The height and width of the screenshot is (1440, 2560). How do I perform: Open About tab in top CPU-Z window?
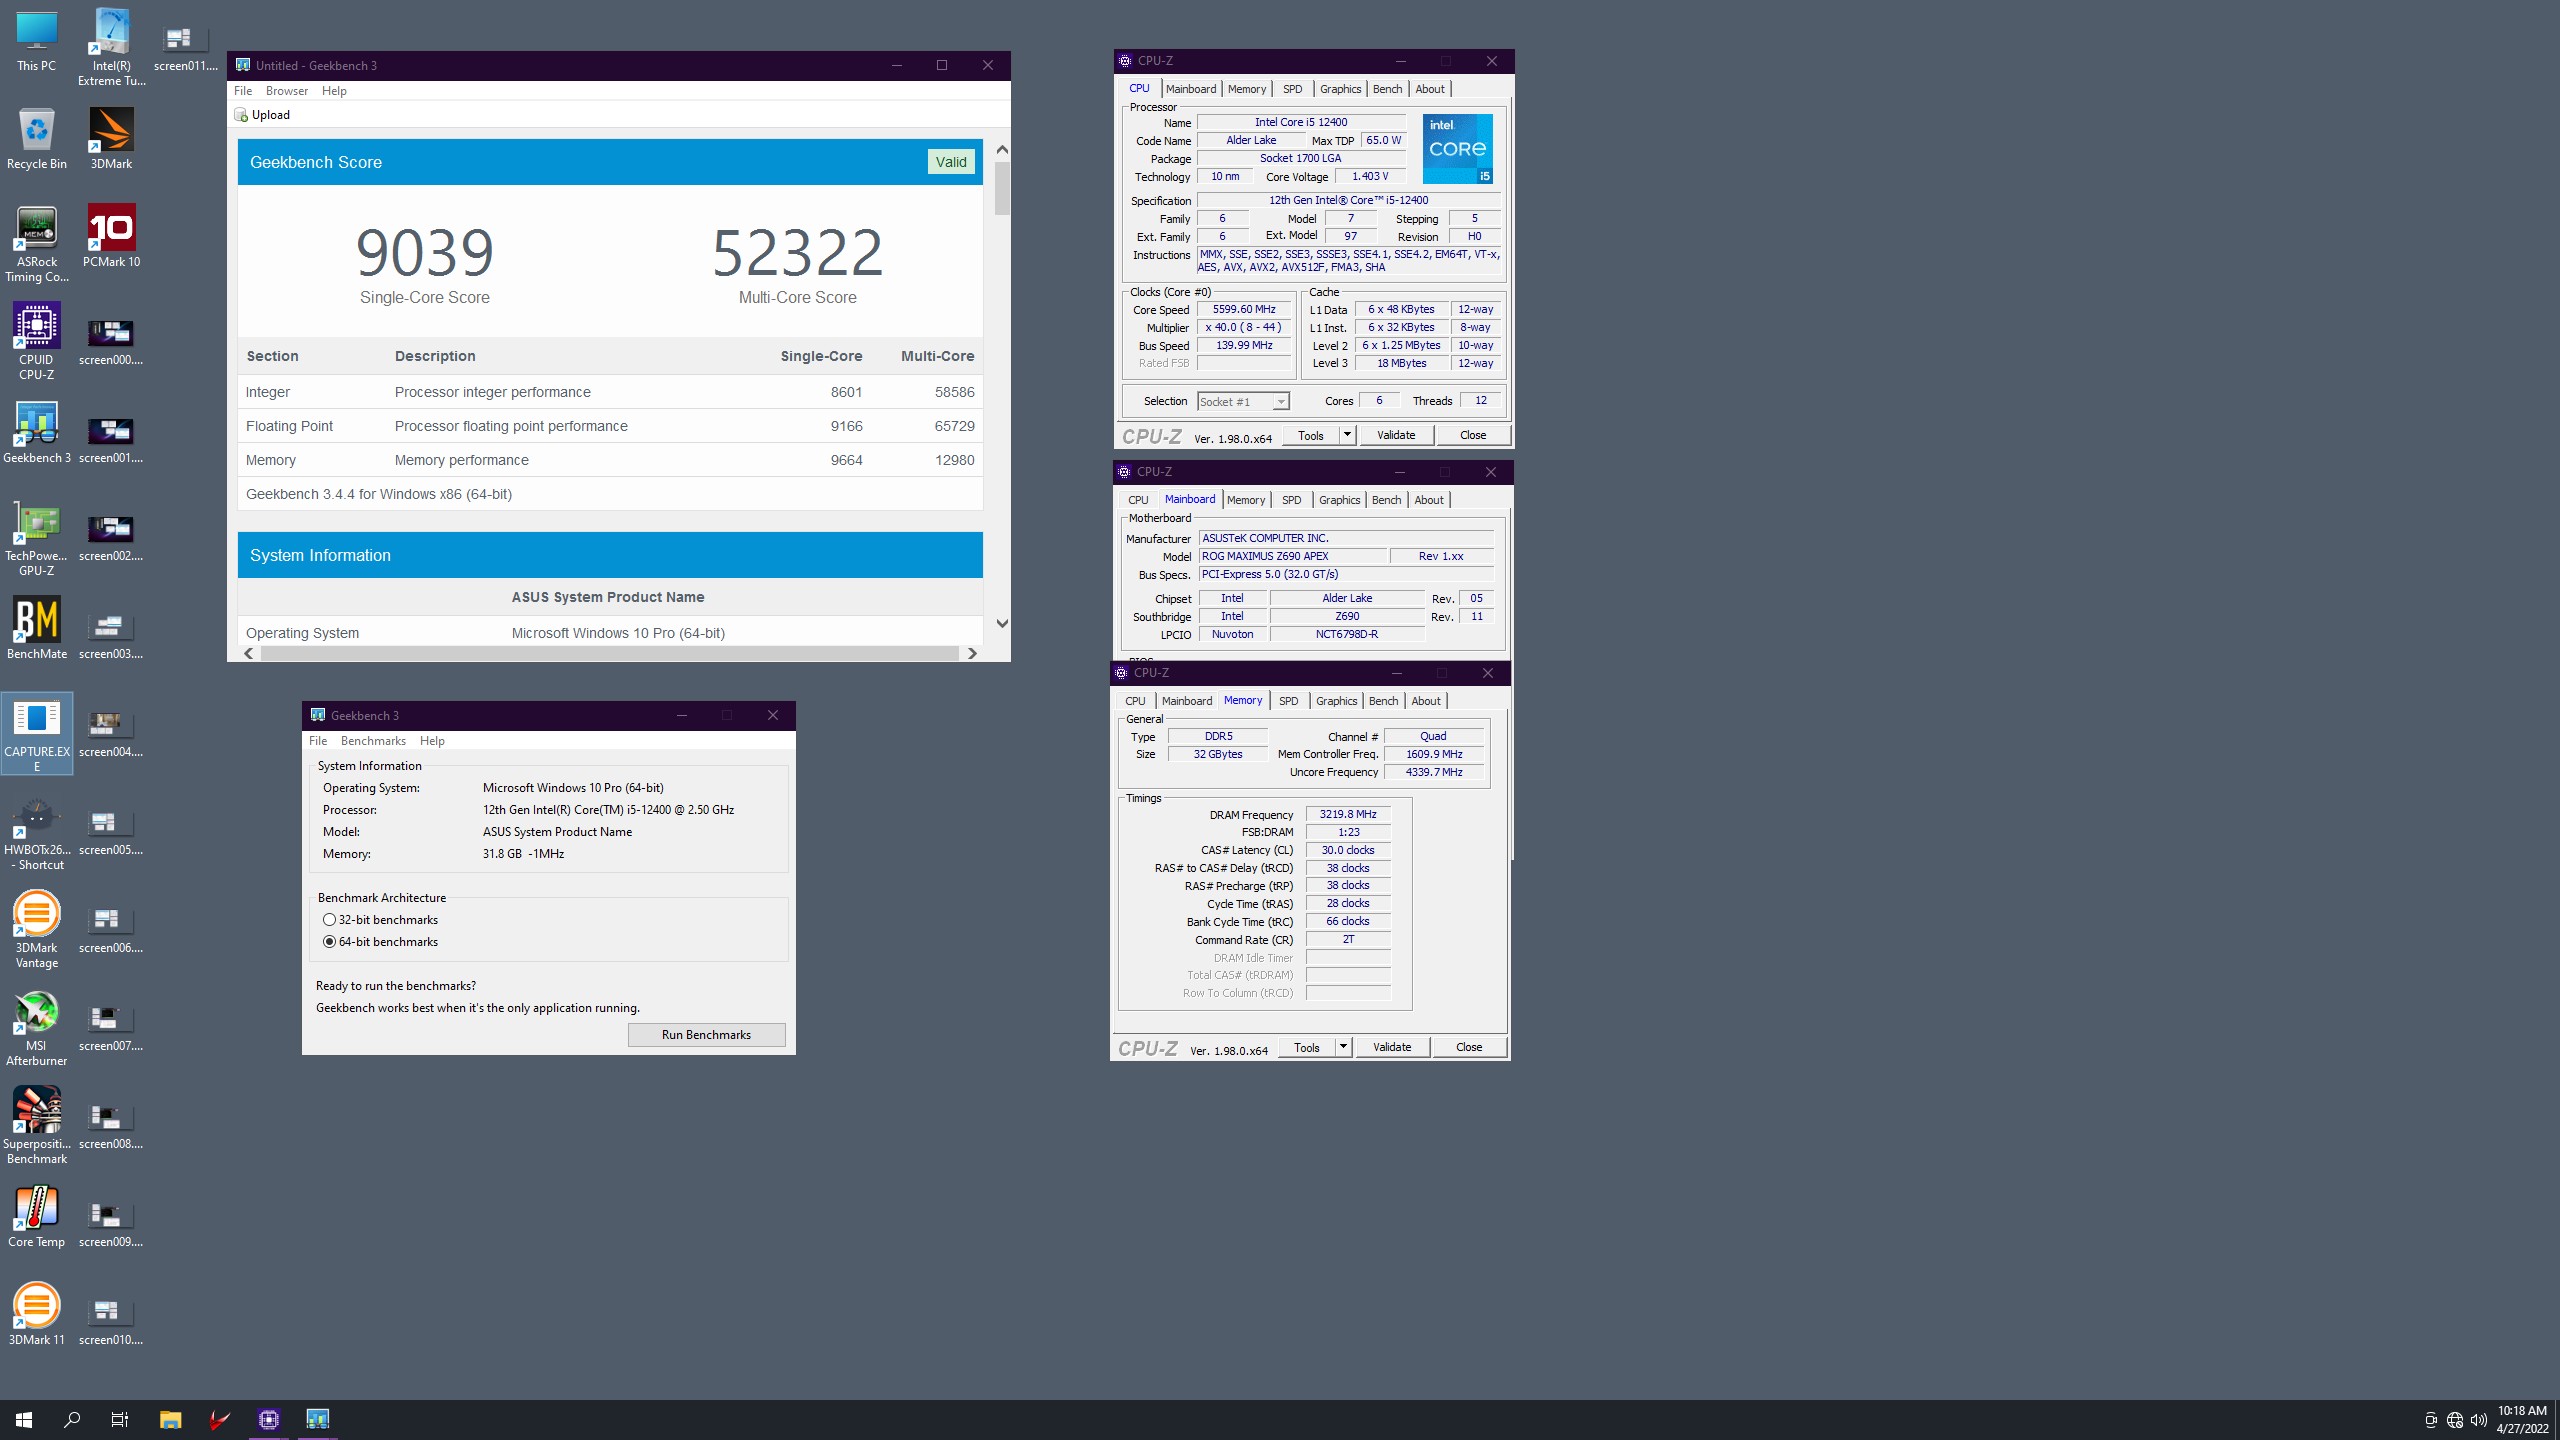click(x=1430, y=89)
